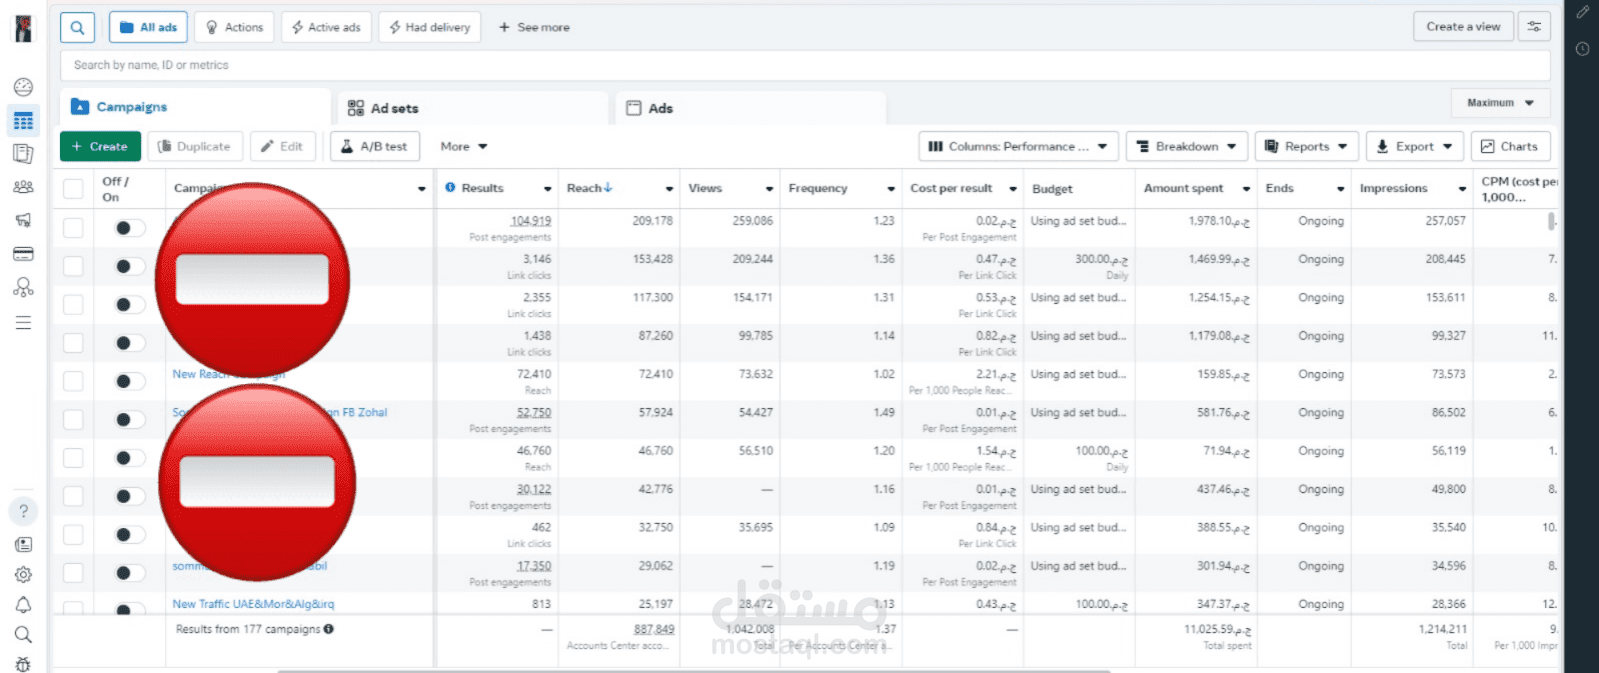This screenshot has width=1599, height=673.
Task: Open the campaigns table icon in sidebar
Action: (23, 121)
